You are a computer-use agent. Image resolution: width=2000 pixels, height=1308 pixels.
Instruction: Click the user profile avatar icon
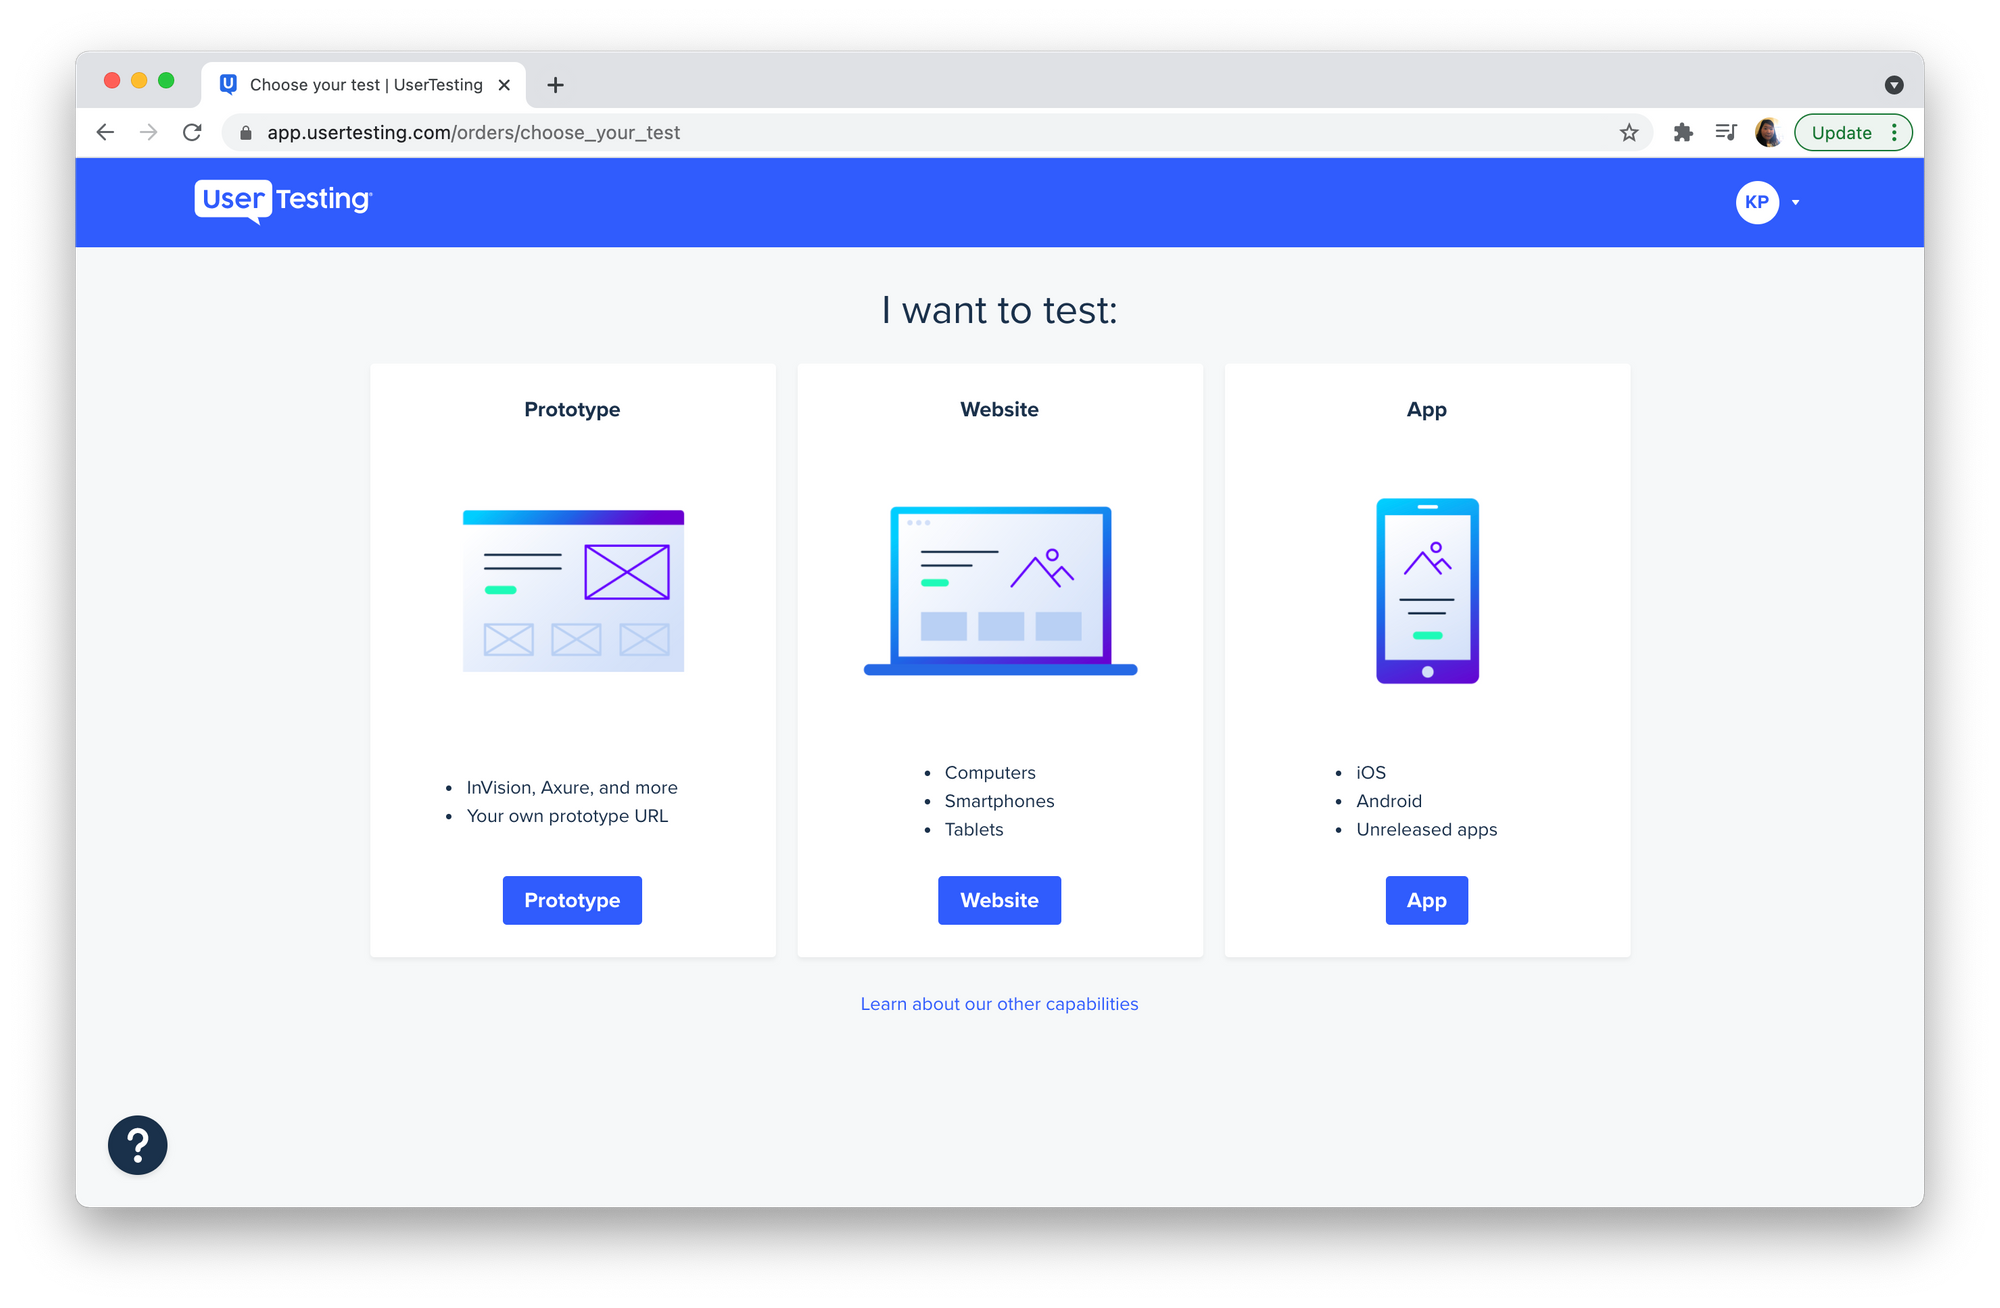click(x=1756, y=201)
